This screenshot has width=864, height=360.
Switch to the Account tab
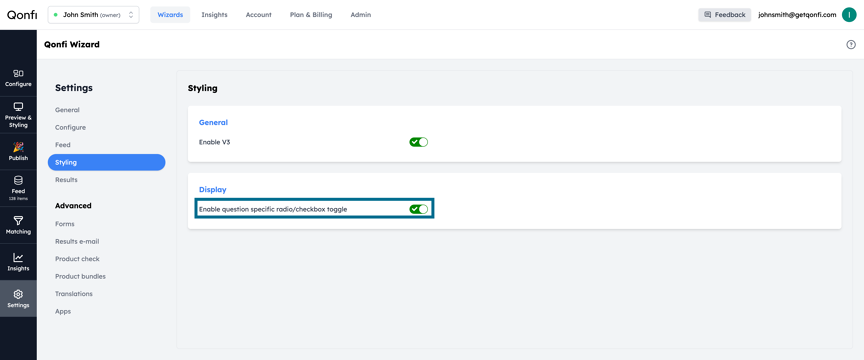tap(258, 15)
